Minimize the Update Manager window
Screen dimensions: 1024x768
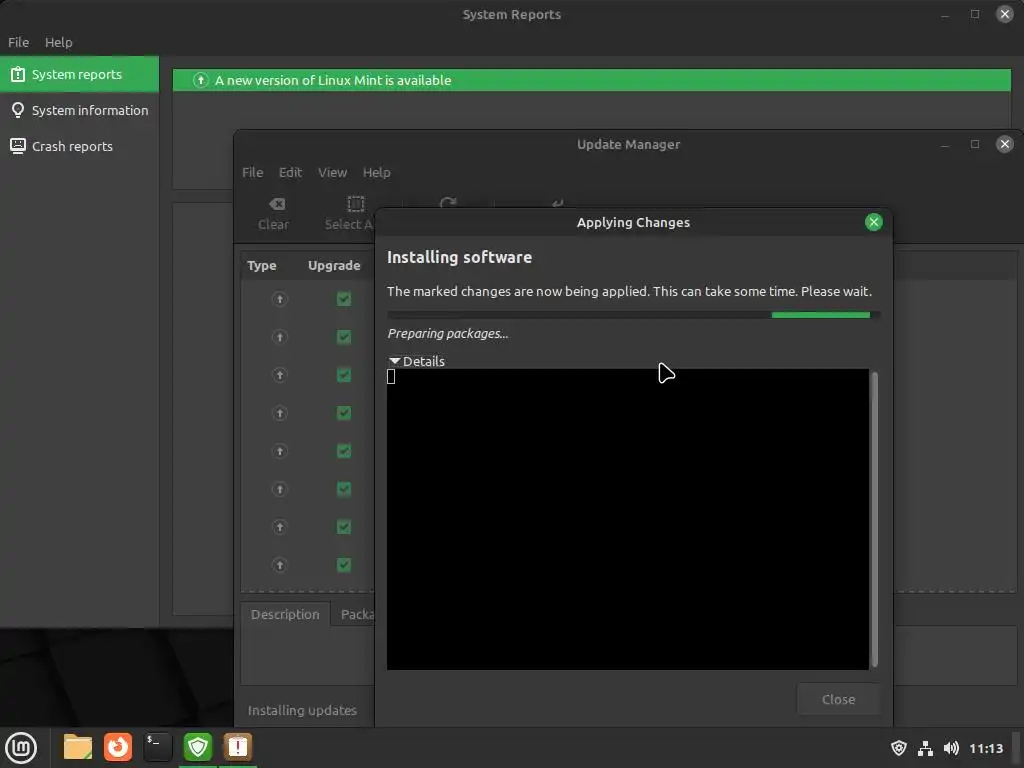[x=945, y=144]
